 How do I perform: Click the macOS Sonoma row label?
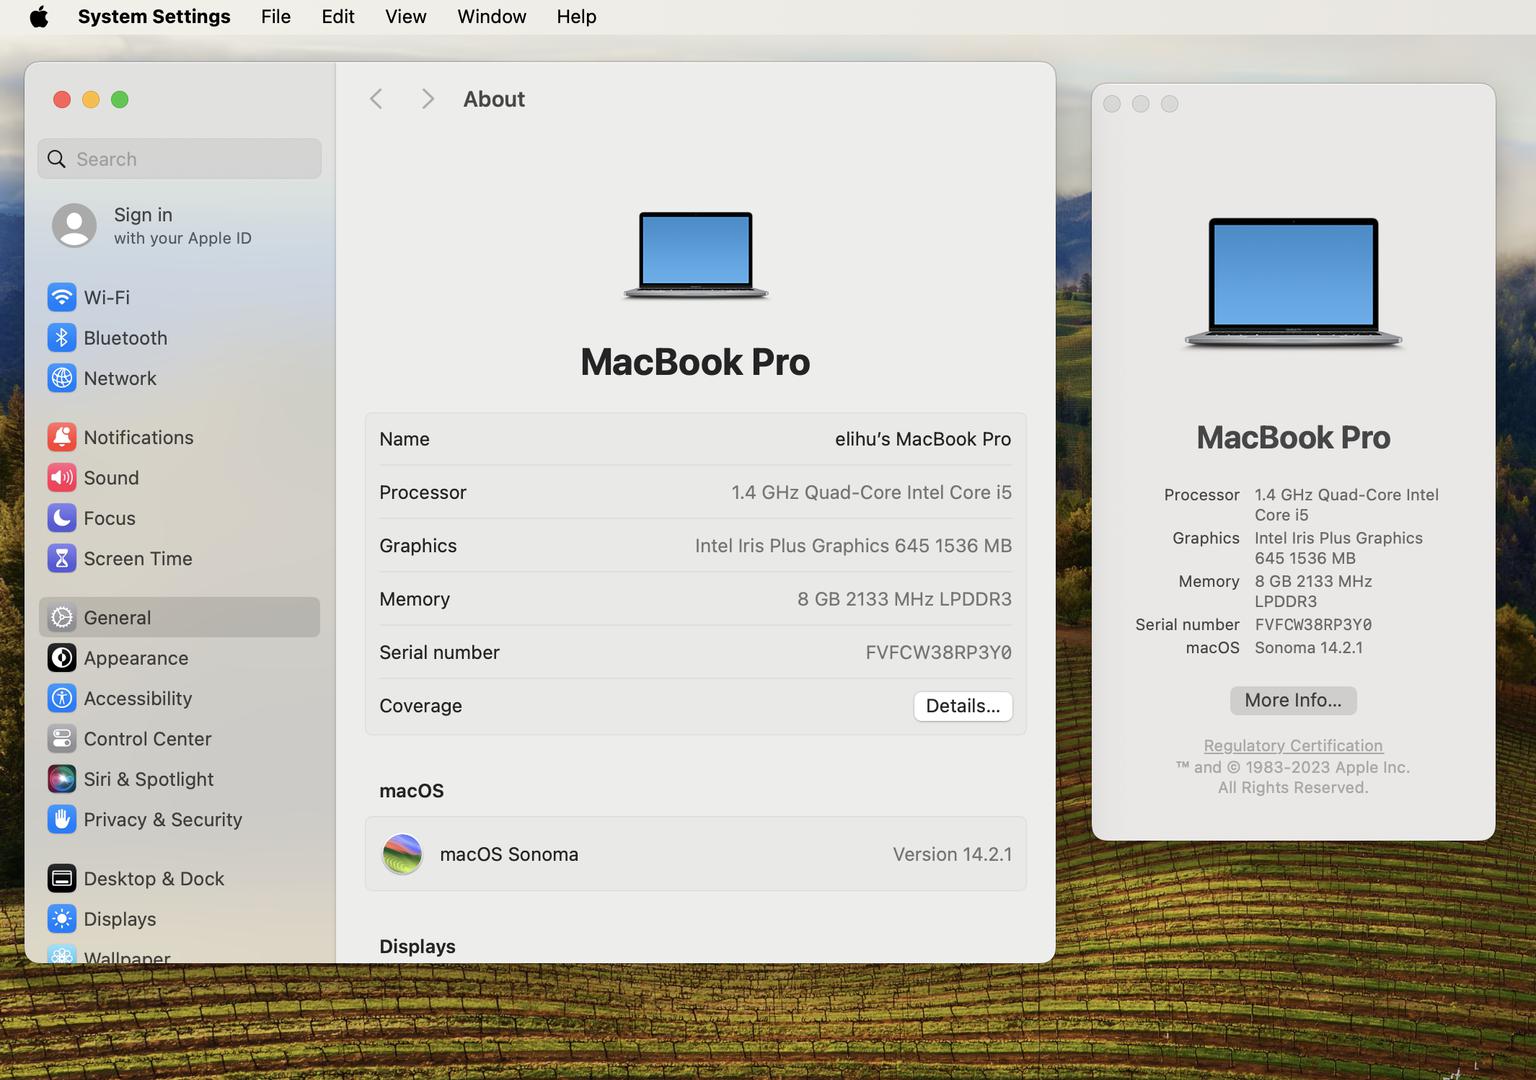point(509,854)
